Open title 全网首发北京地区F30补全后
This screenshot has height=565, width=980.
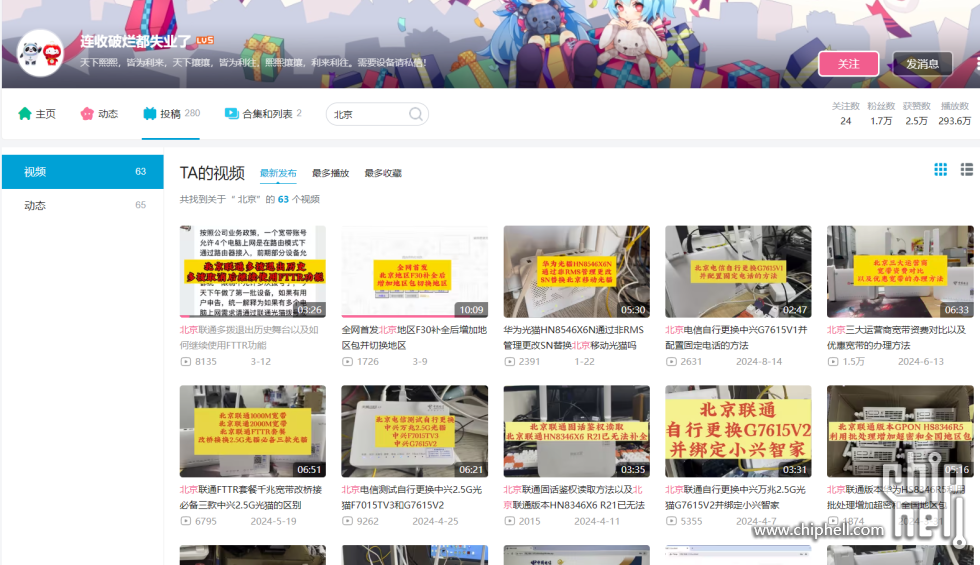coord(414,338)
